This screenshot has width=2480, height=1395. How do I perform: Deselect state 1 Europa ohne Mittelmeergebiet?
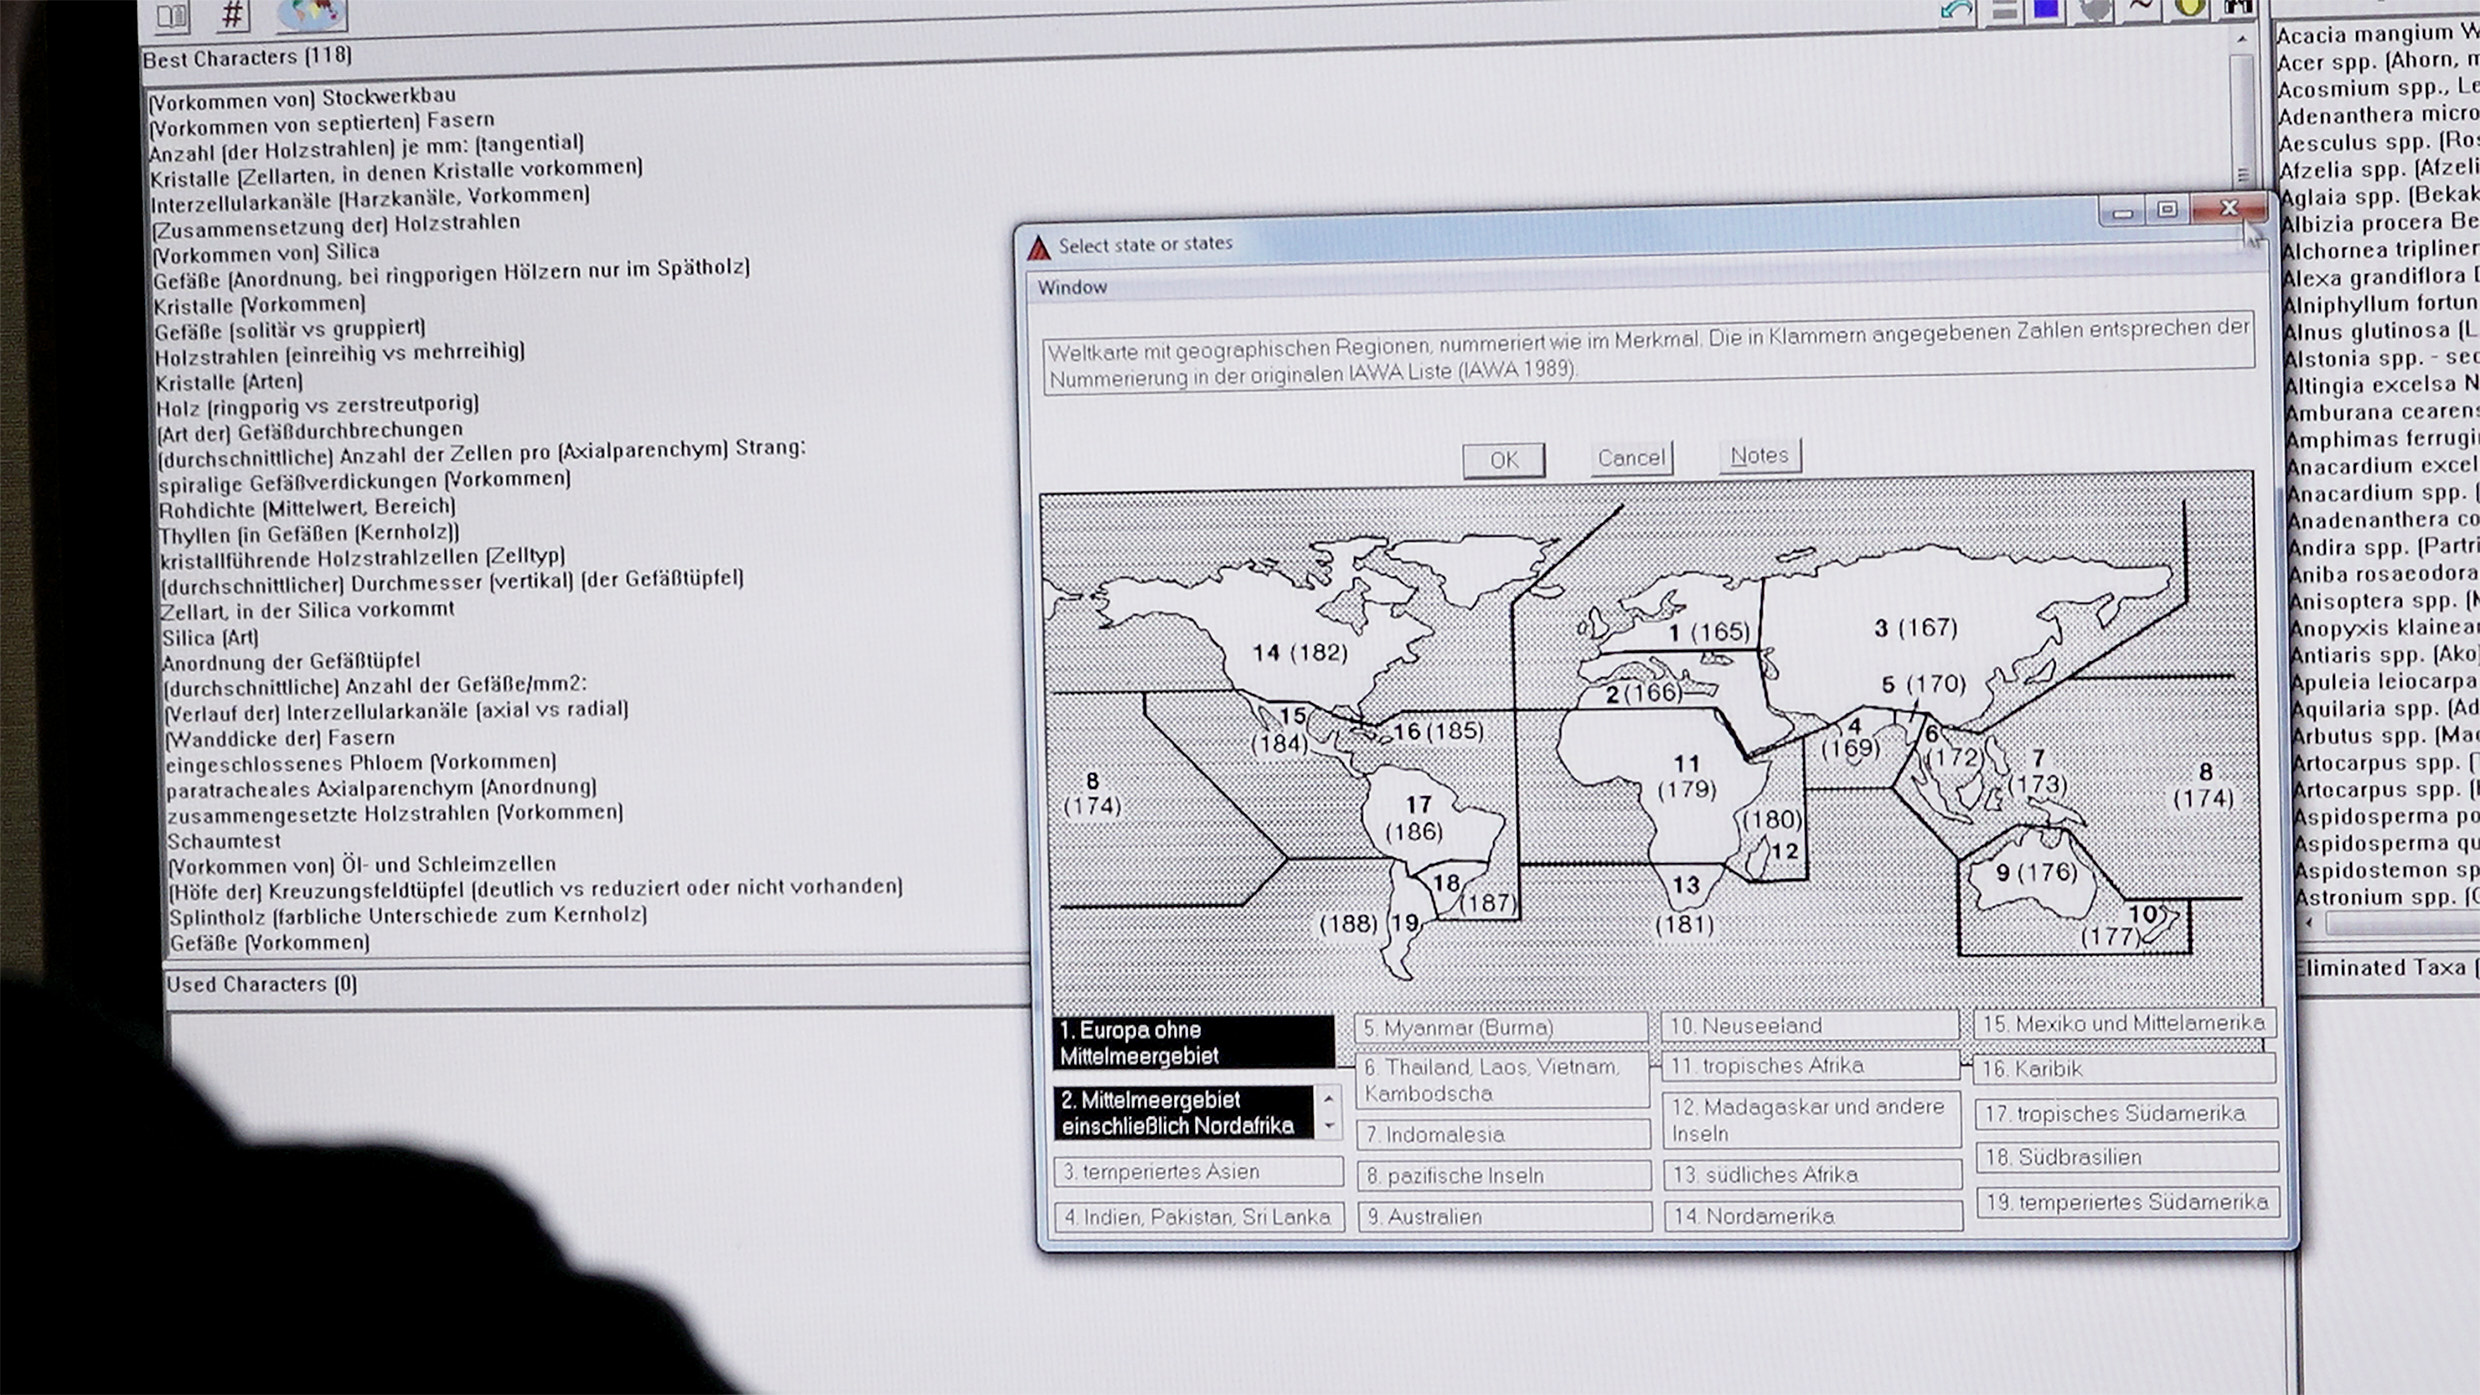click(1193, 1042)
